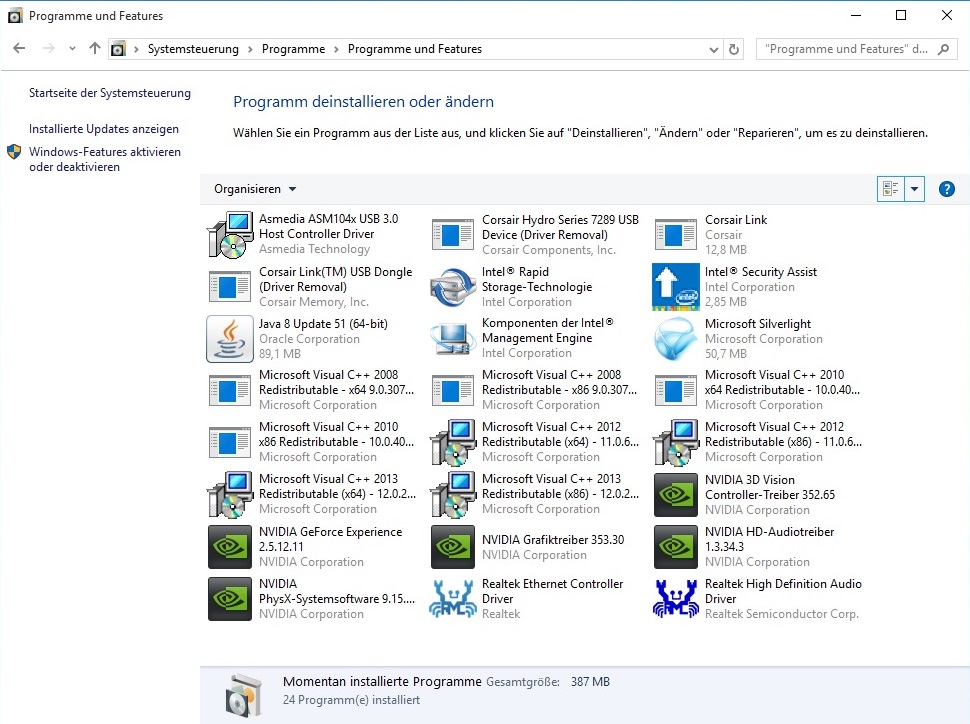This screenshot has width=970, height=724.
Task: Click the Intel Rapid Storage-Technologie icon
Action: click(x=453, y=287)
